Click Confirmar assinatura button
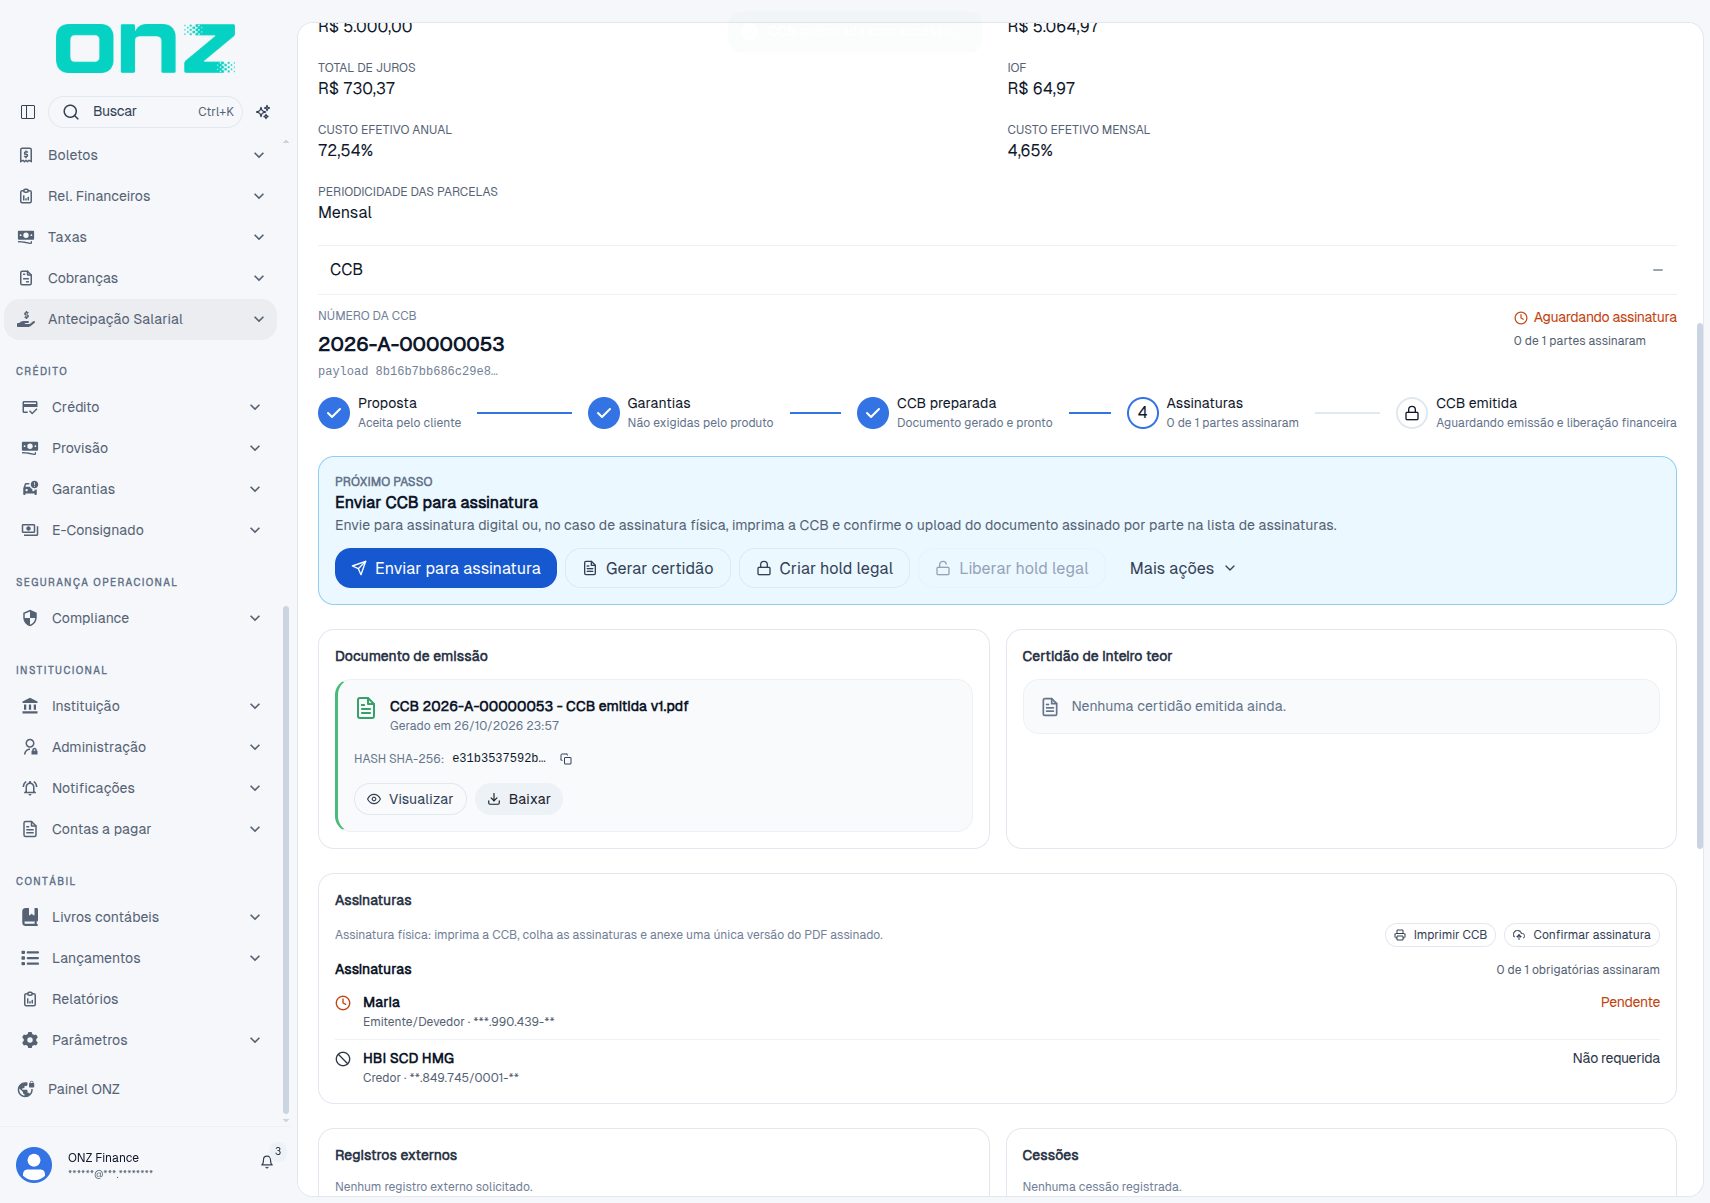 1582,935
